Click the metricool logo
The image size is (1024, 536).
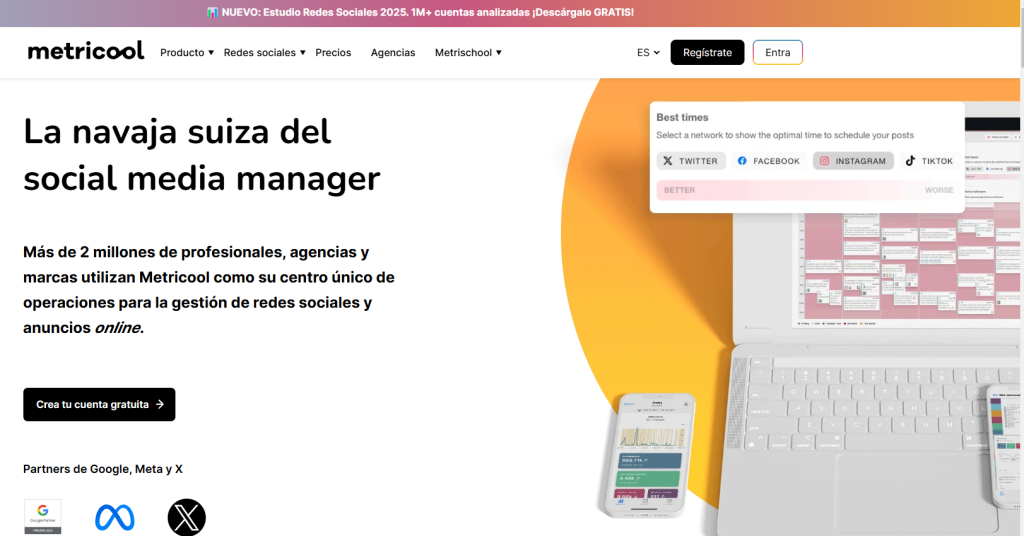pos(86,52)
